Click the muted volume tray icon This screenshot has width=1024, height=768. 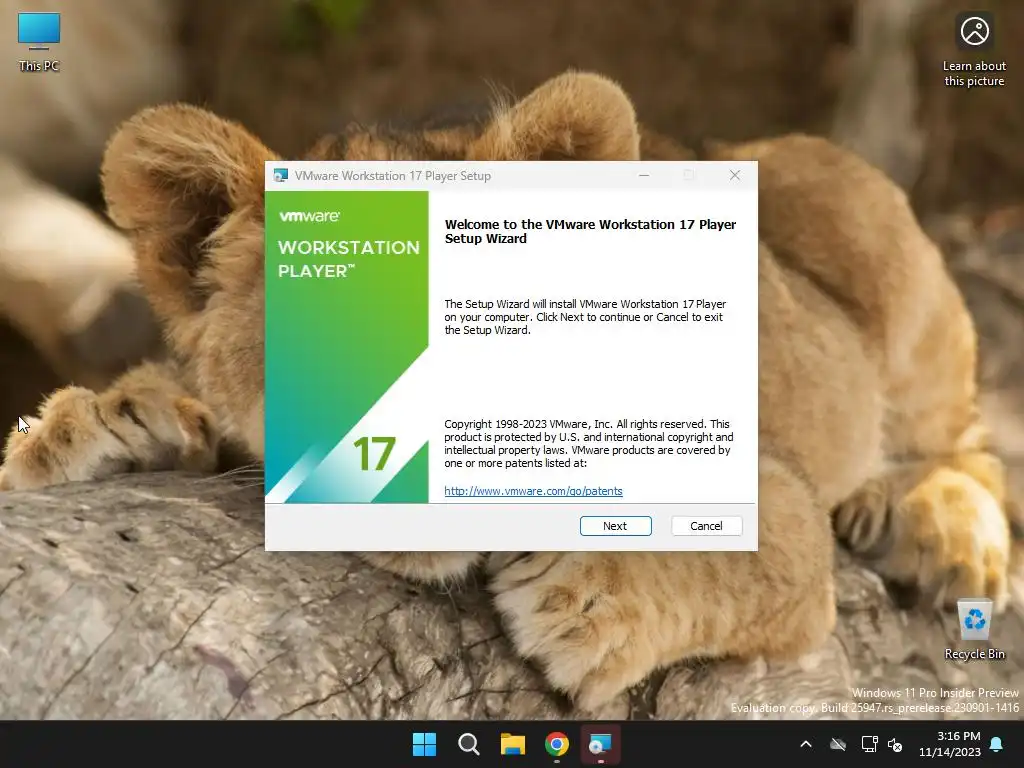pos(895,744)
